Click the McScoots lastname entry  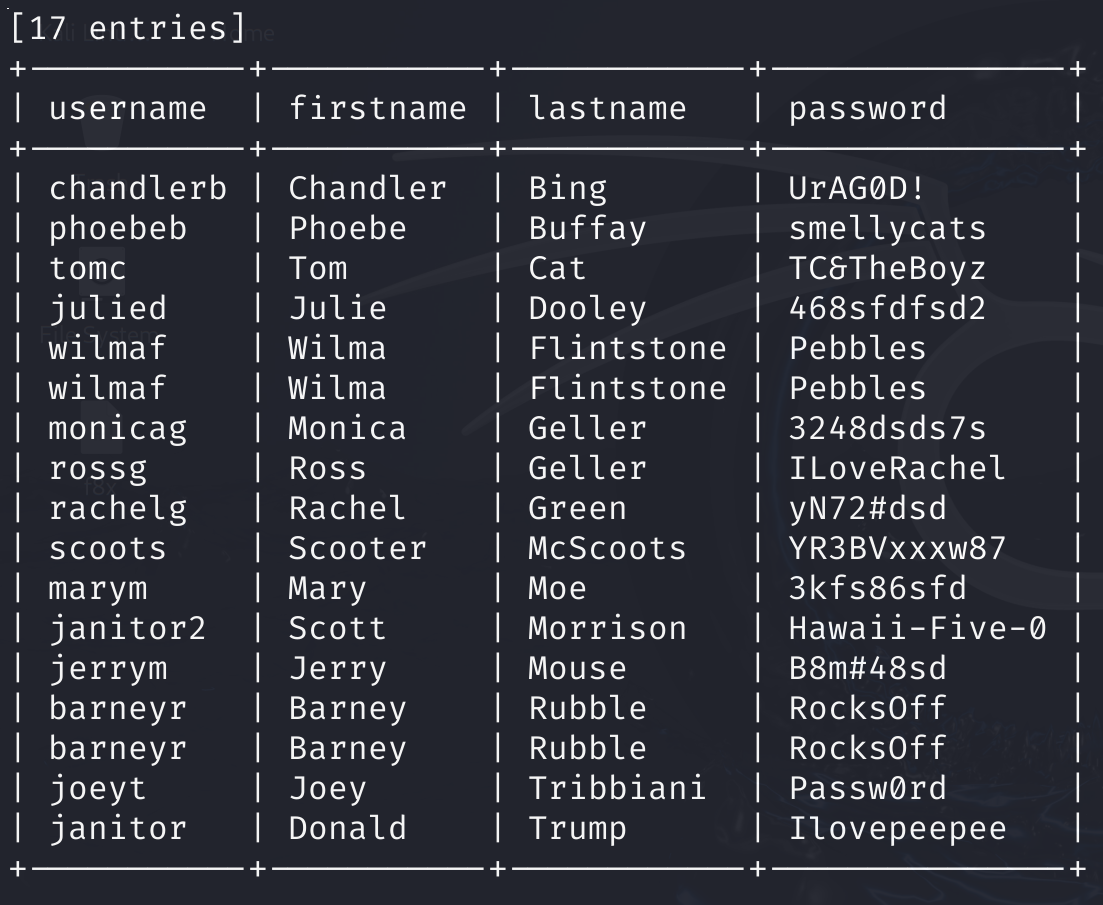607,548
